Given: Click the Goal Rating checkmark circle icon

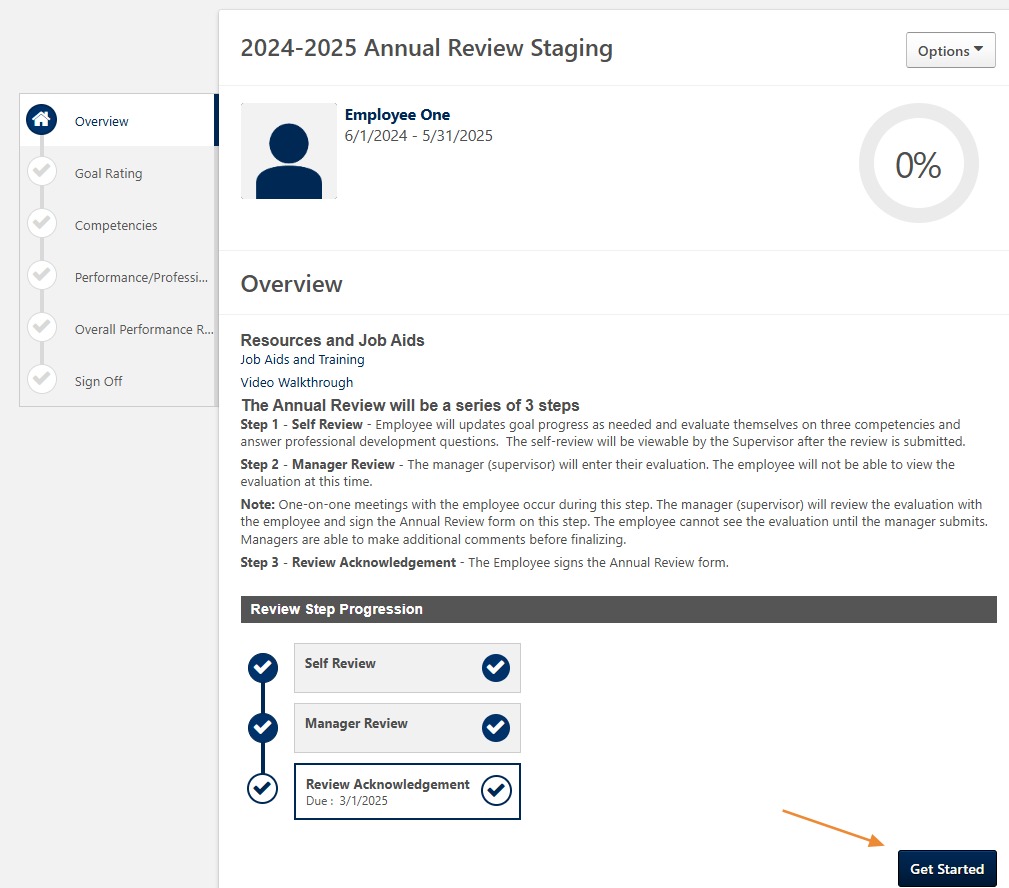Looking at the screenshot, I should 42,172.
